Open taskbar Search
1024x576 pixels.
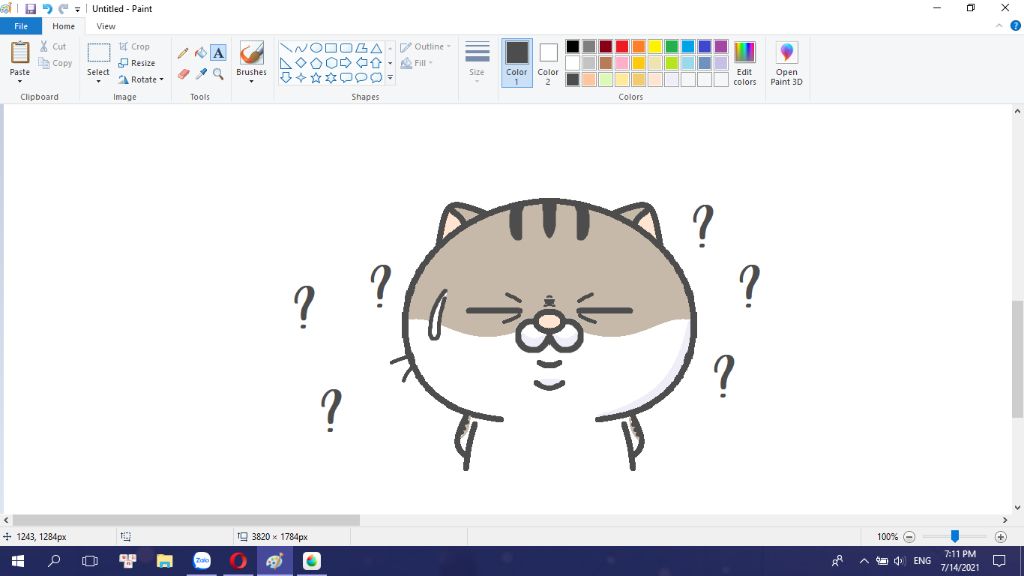54,561
